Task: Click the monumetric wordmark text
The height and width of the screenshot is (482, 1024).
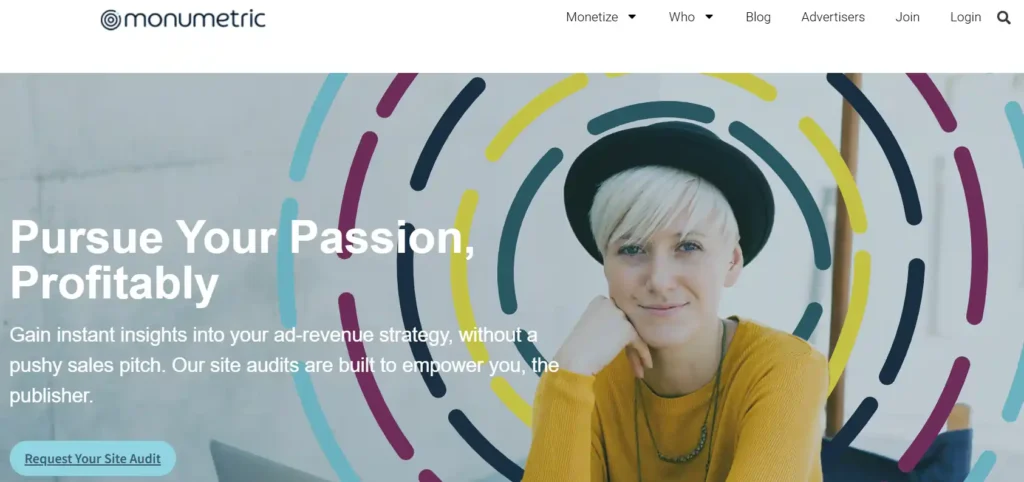Action: pos(194,19)
